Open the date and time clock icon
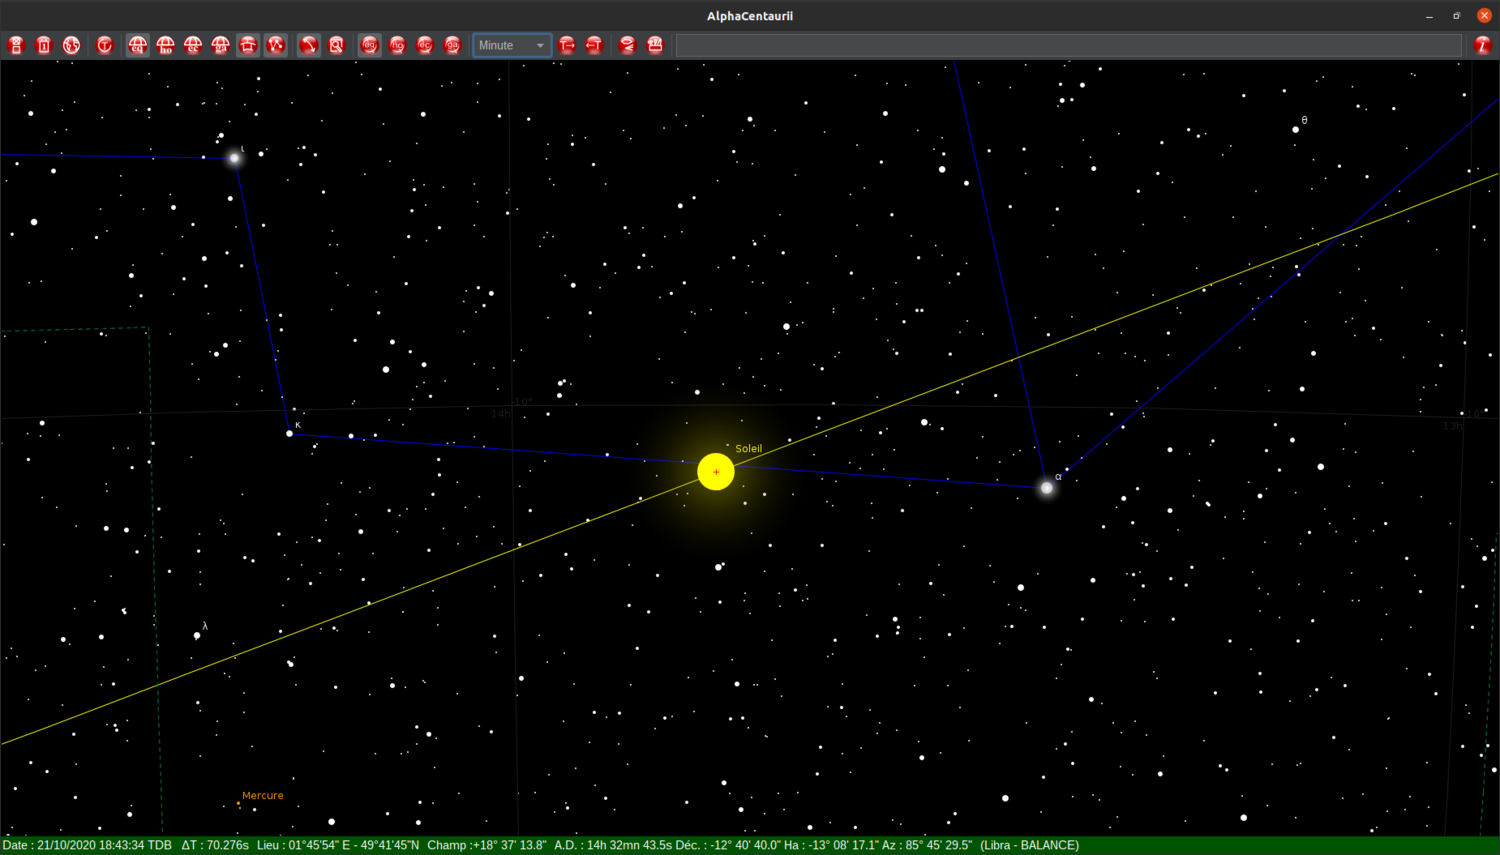Screen dimensions: 1500x855 point(43,44)
